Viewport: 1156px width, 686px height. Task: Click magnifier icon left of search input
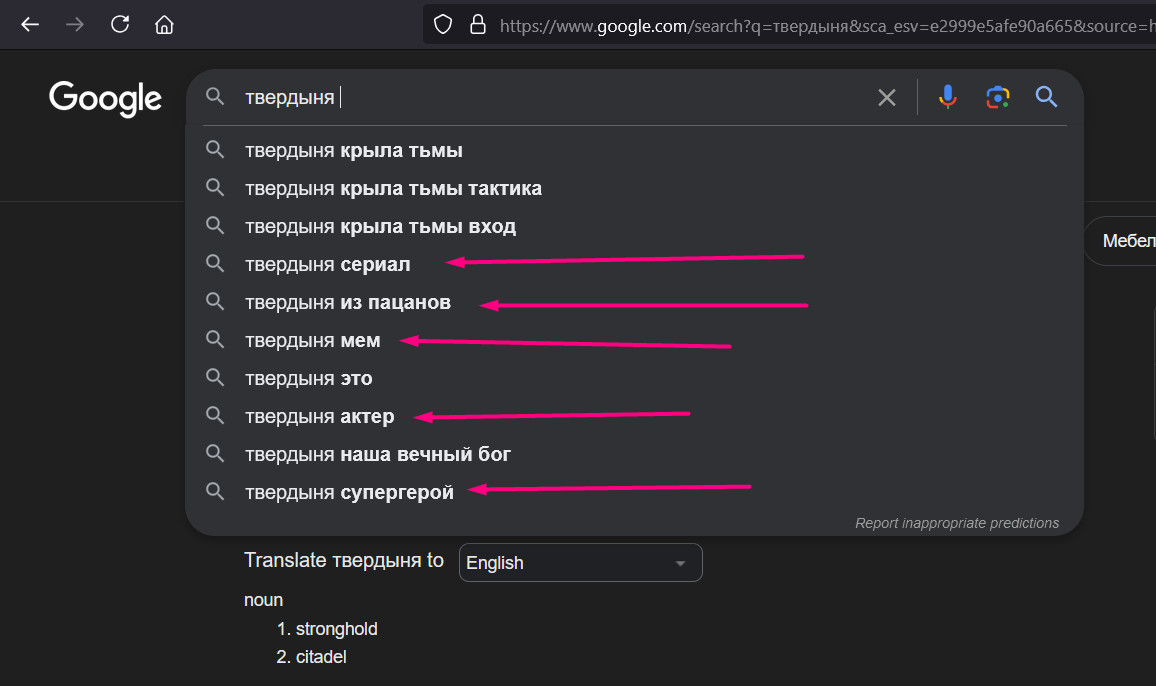pos(215,96)
